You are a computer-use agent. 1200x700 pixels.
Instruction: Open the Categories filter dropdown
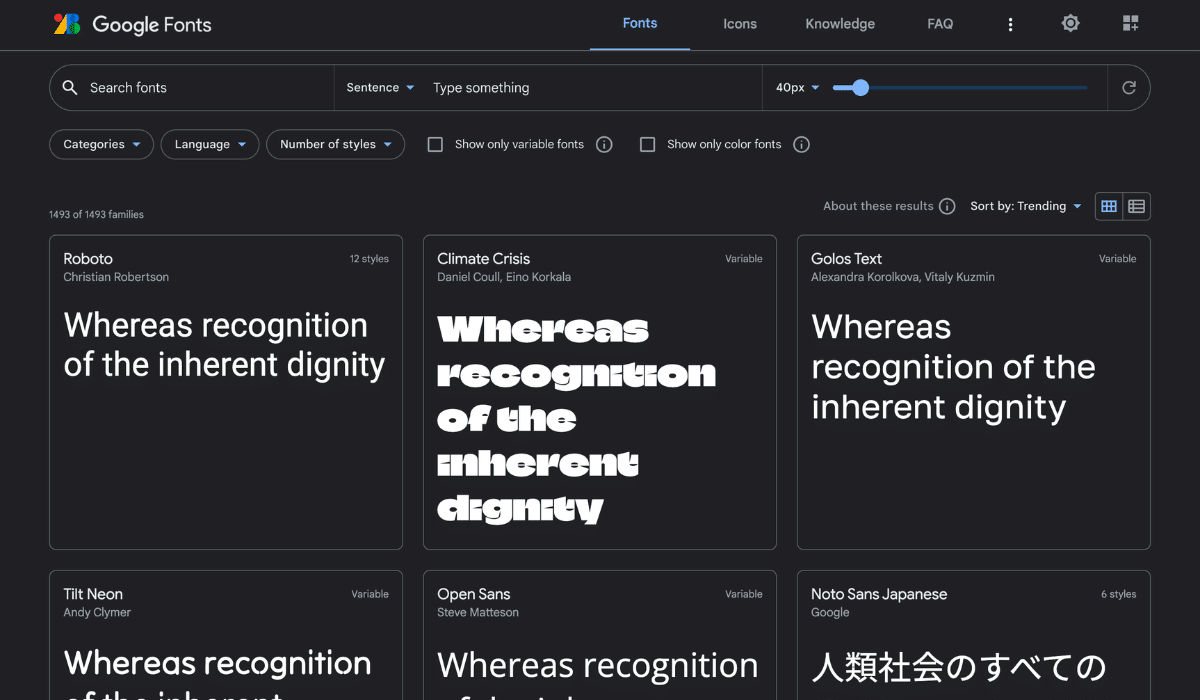[101, 145]
